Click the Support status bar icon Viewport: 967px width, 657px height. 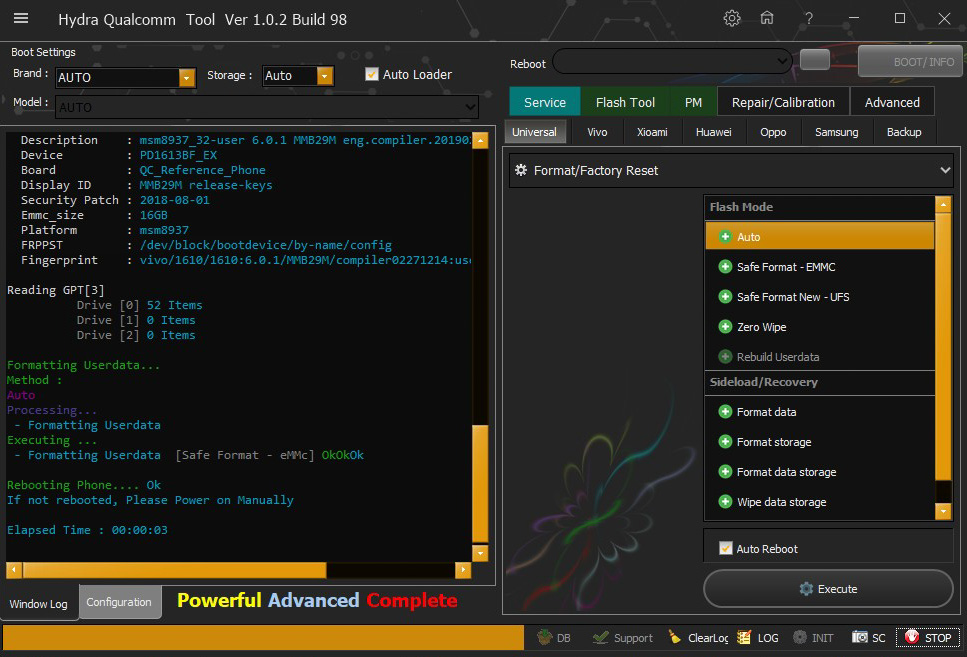[x=621, y=637]
